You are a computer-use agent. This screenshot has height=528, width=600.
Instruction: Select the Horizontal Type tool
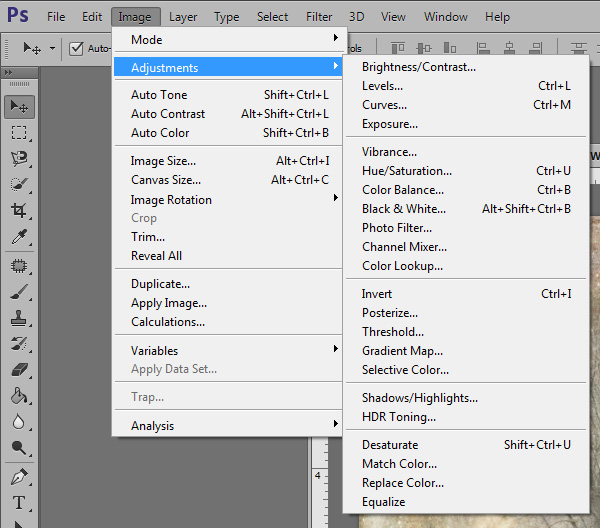[x=18, y=503]
